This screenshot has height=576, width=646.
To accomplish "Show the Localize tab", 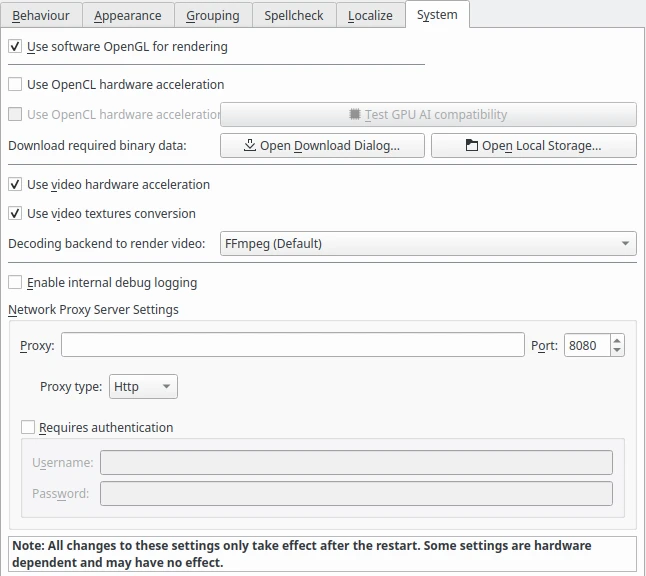I will coord(370,16).
